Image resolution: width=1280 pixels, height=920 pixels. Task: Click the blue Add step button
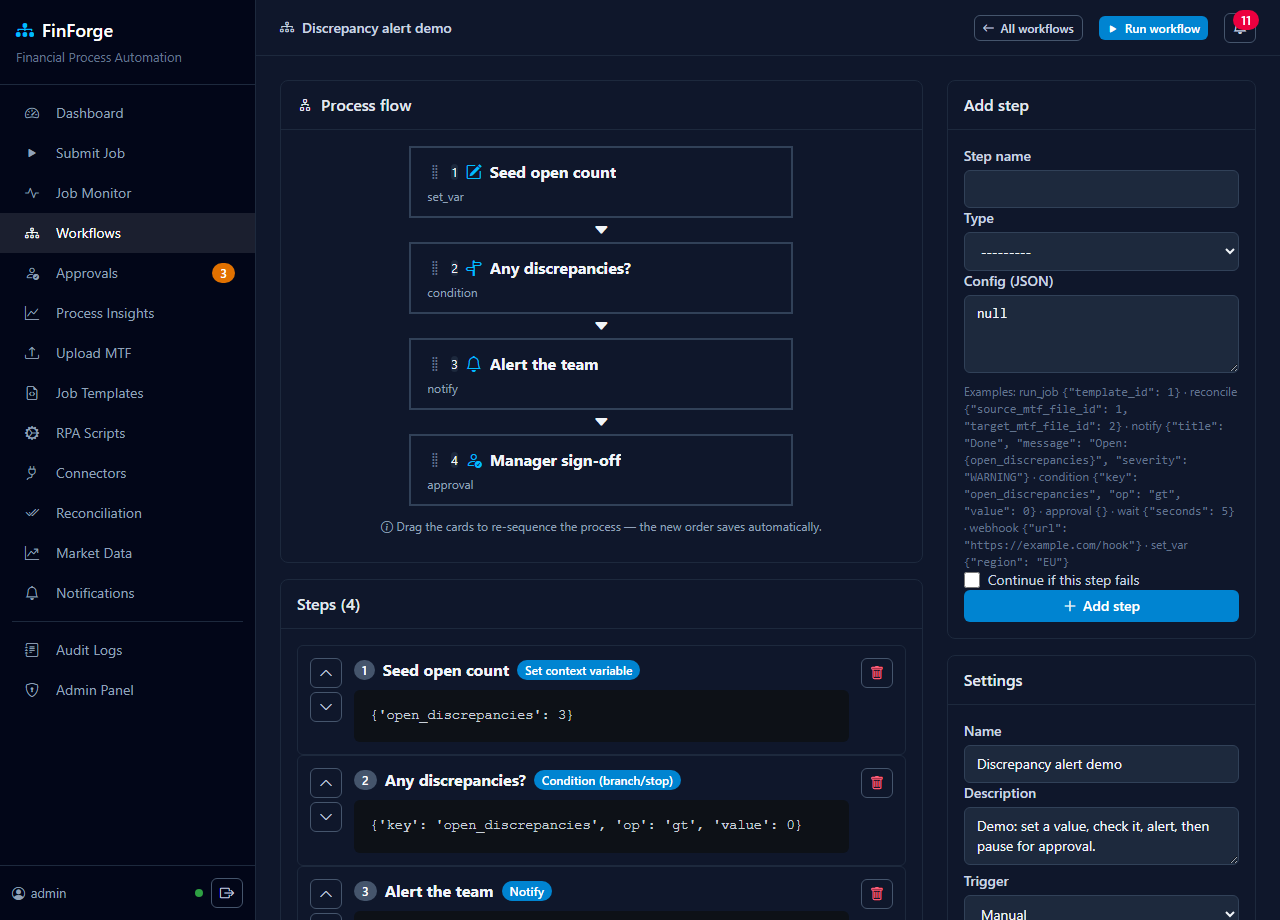tap(1101, 606)
